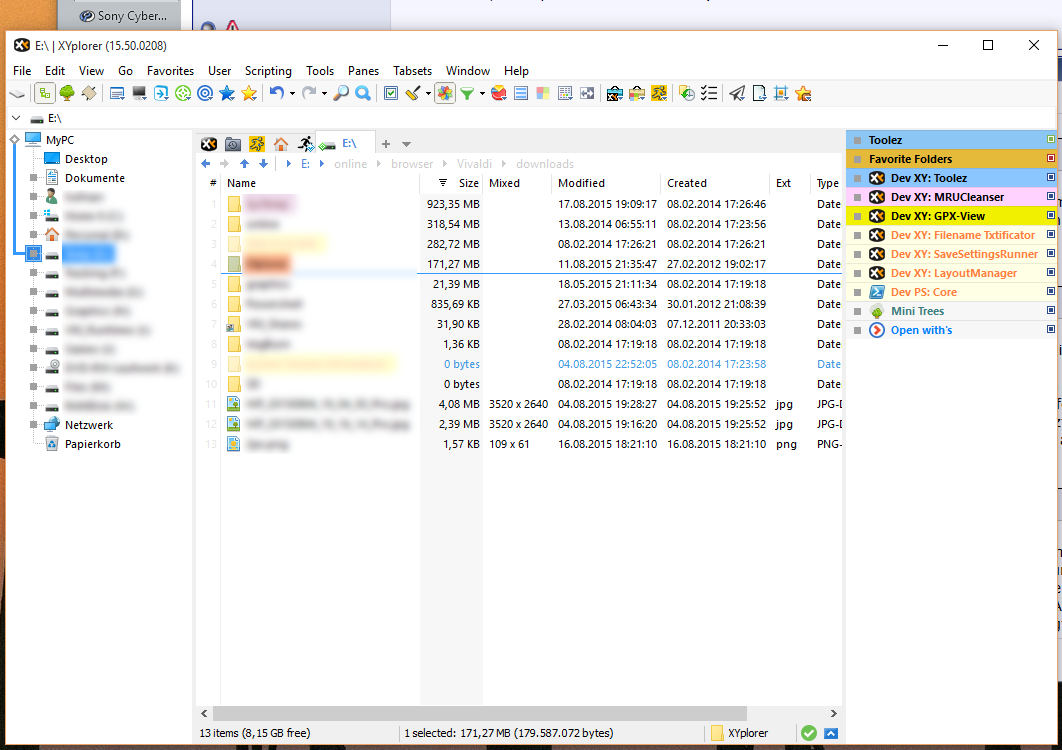Screen dimensions: 1062x750
Task: Open the tab list dropdown arrow after plus
Action: coord(407,144)
